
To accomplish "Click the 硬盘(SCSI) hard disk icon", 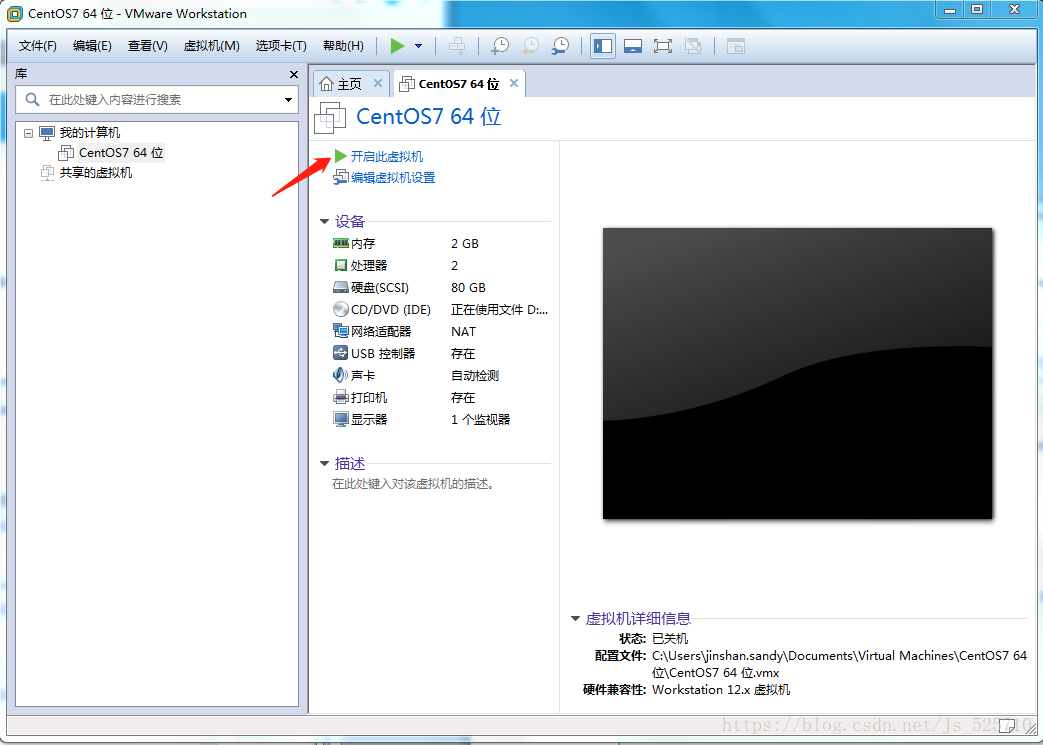I will pyautogui.click(x=341, y=287).
